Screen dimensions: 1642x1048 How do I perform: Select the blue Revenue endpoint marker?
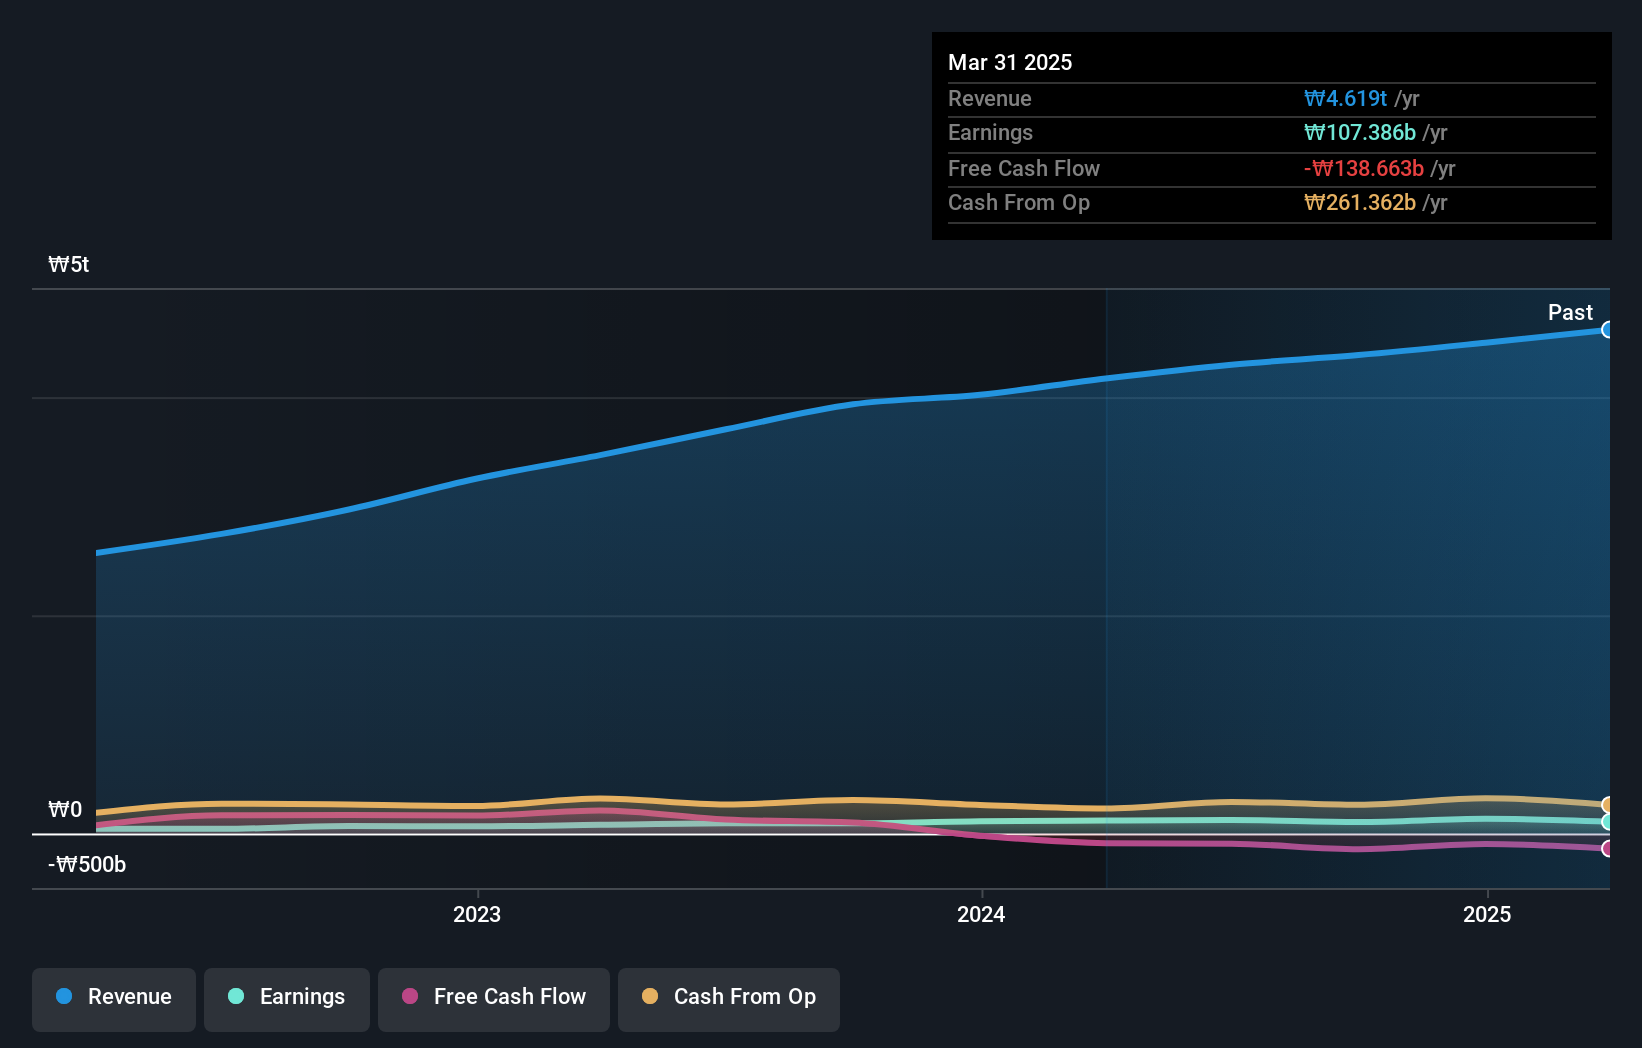(1608, 328)
